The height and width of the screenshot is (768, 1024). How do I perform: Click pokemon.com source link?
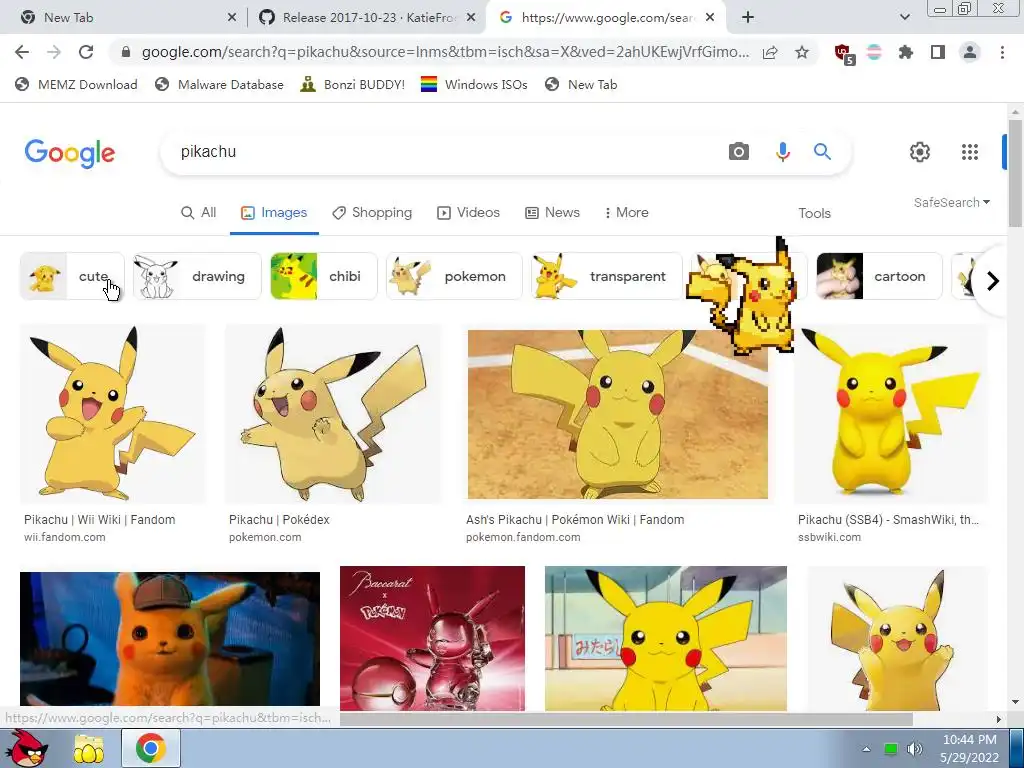265,537
